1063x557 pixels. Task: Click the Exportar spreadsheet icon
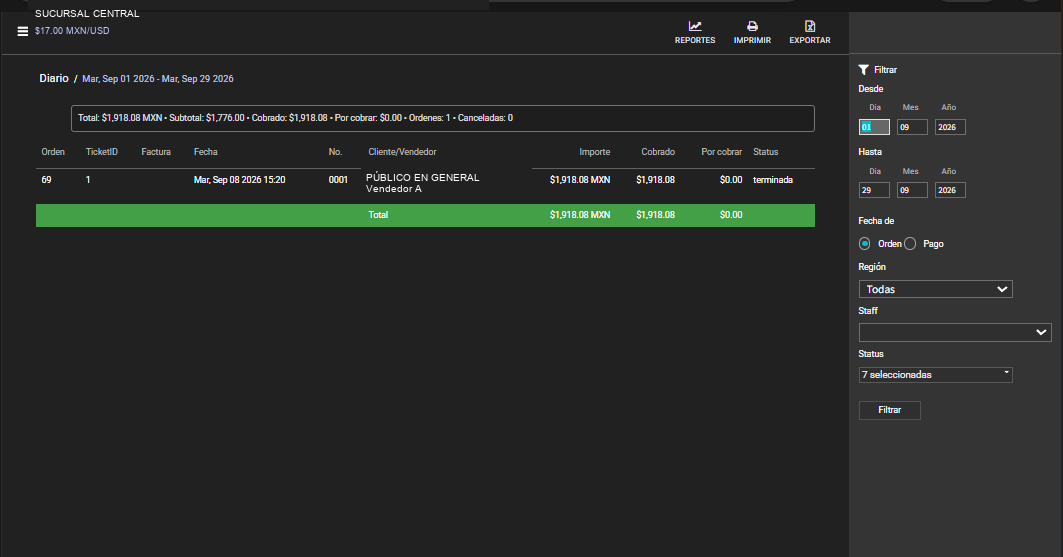coord(809,26)
